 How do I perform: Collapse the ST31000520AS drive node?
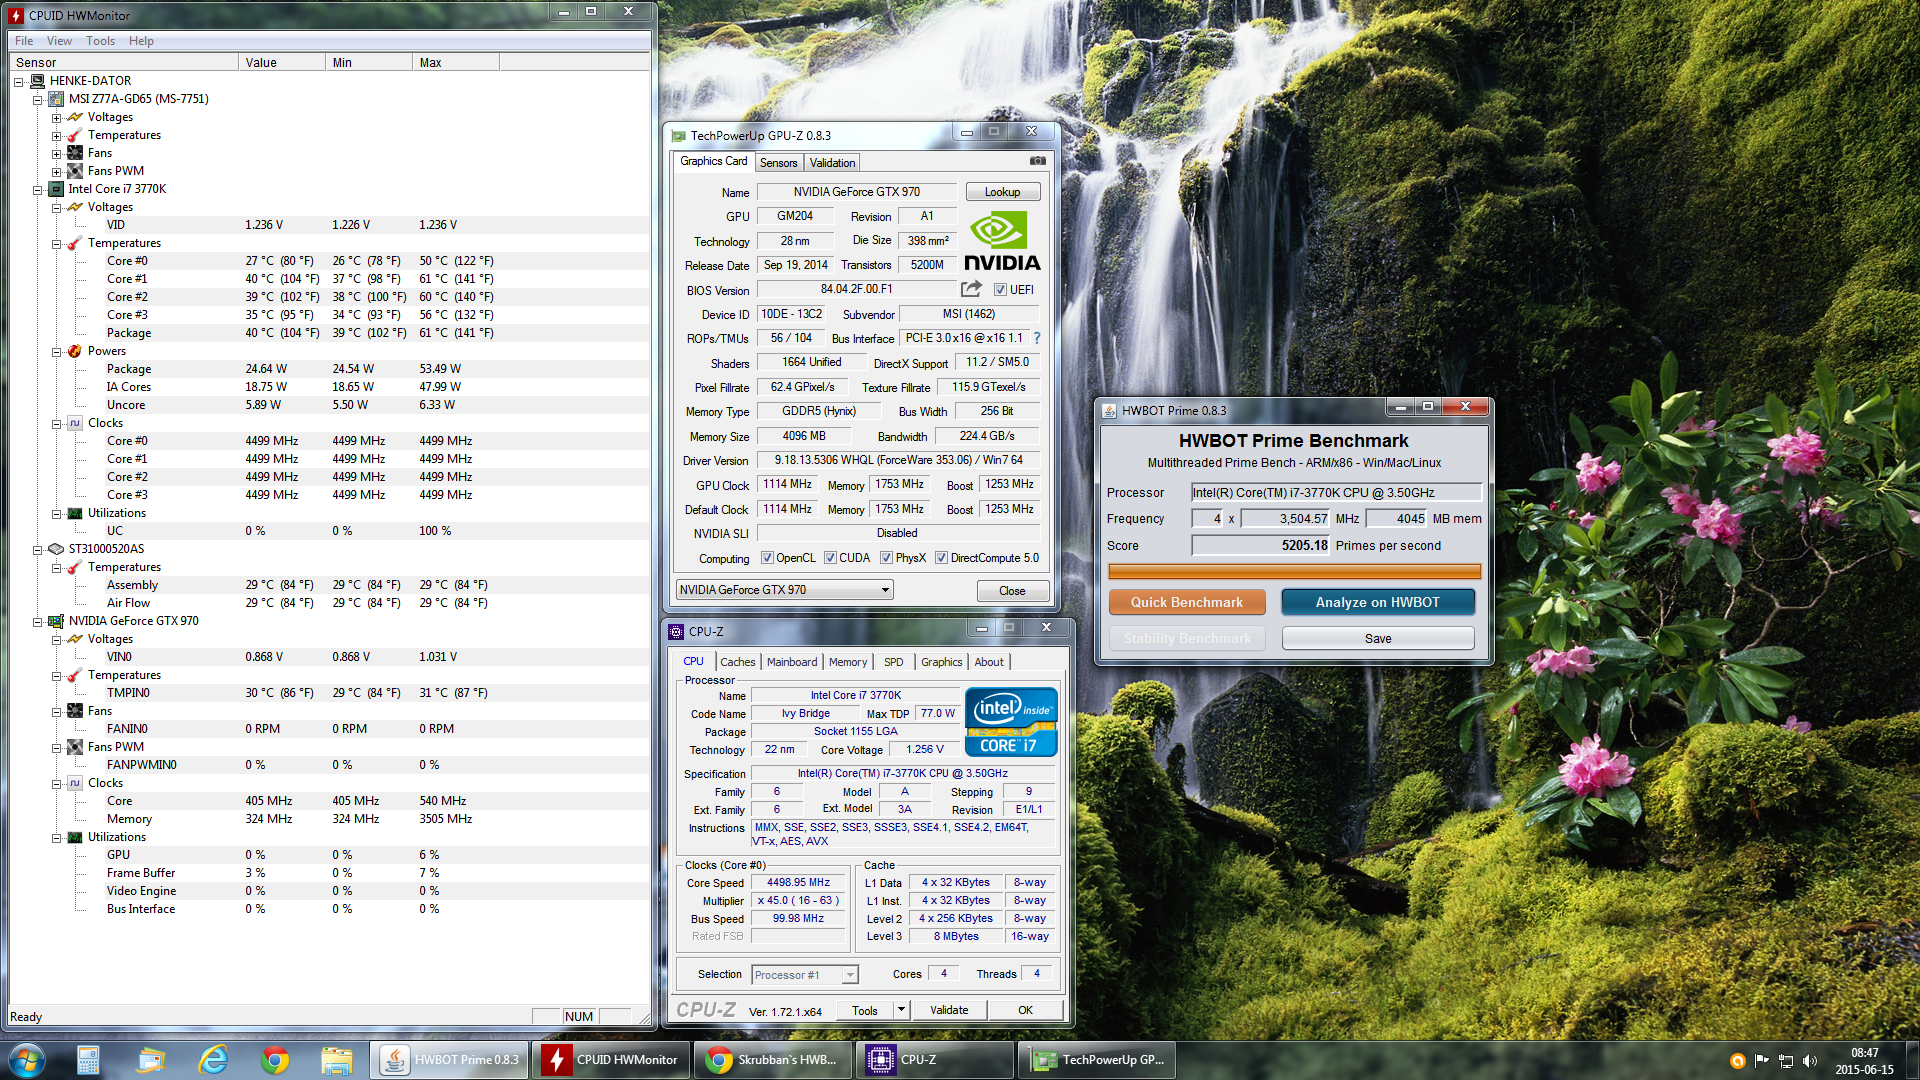click(x=37, y=549)
